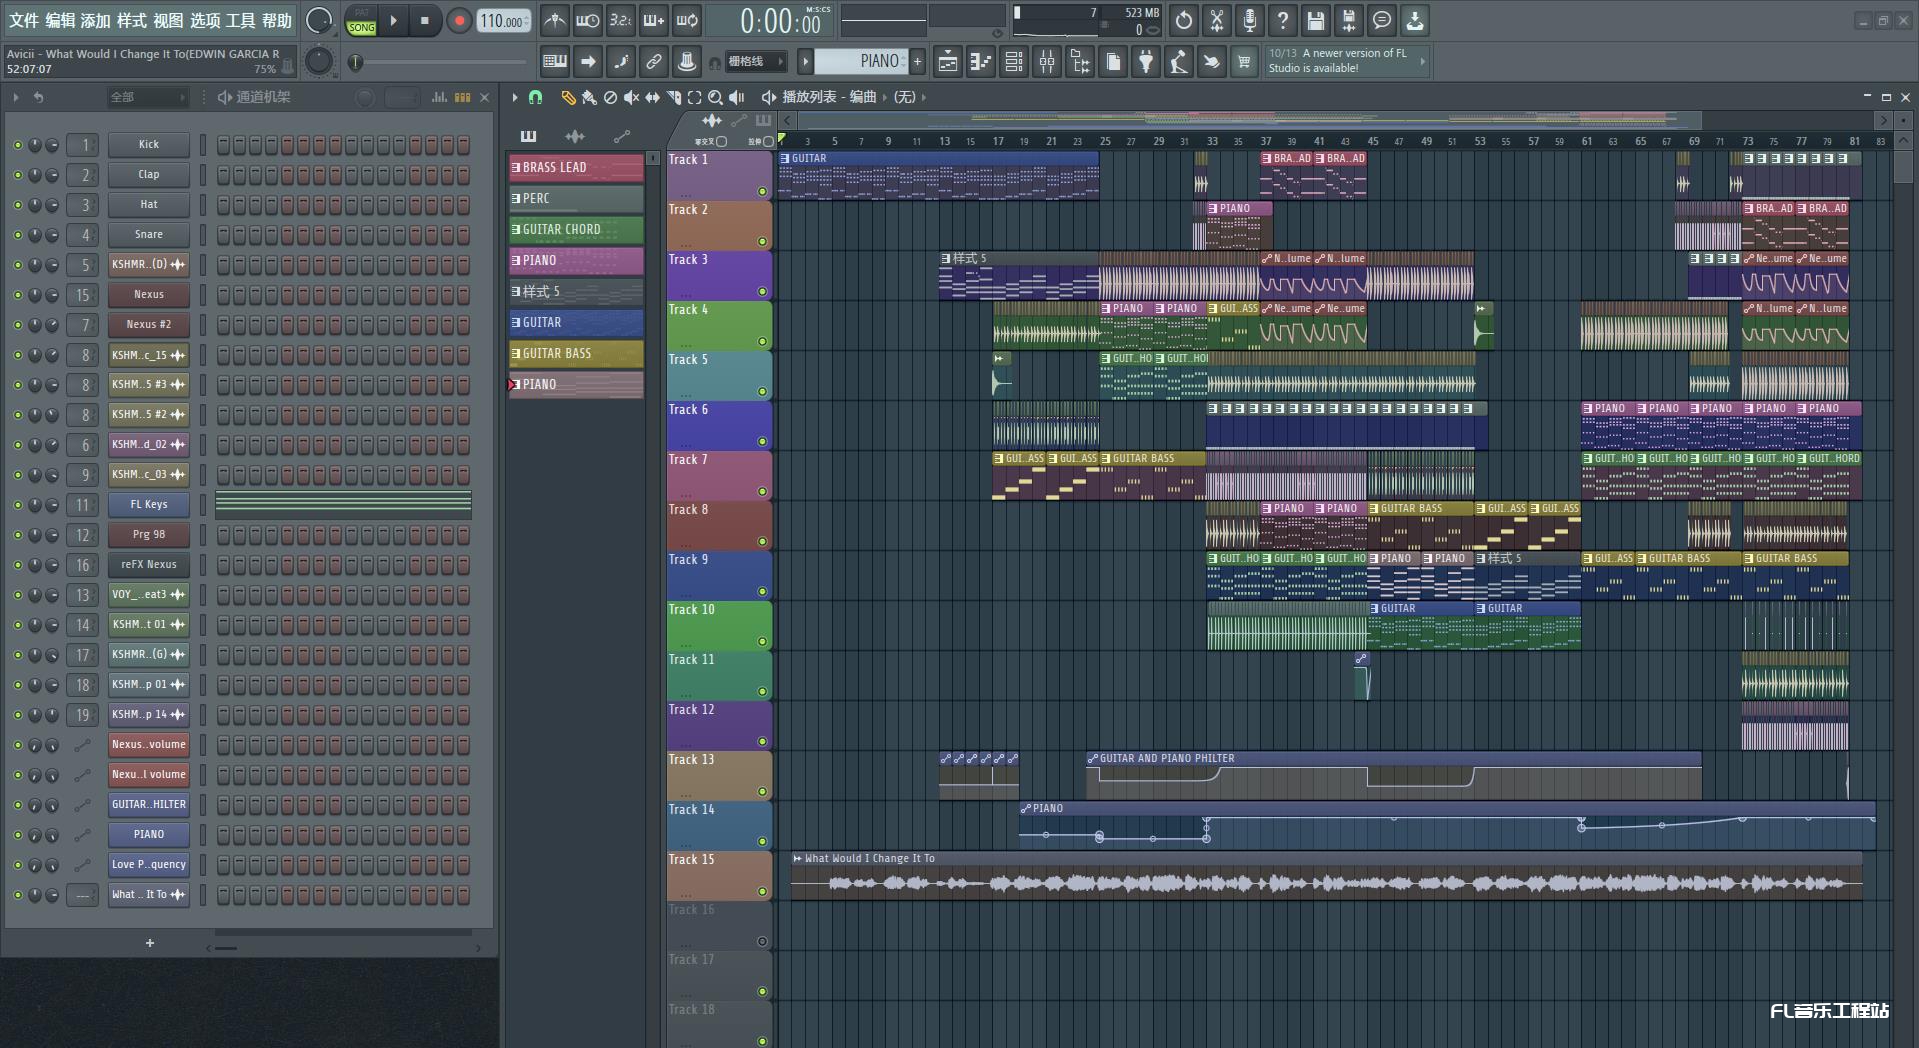
Task: Click the microphone one-click recording icon
Action: point(1250,20)
